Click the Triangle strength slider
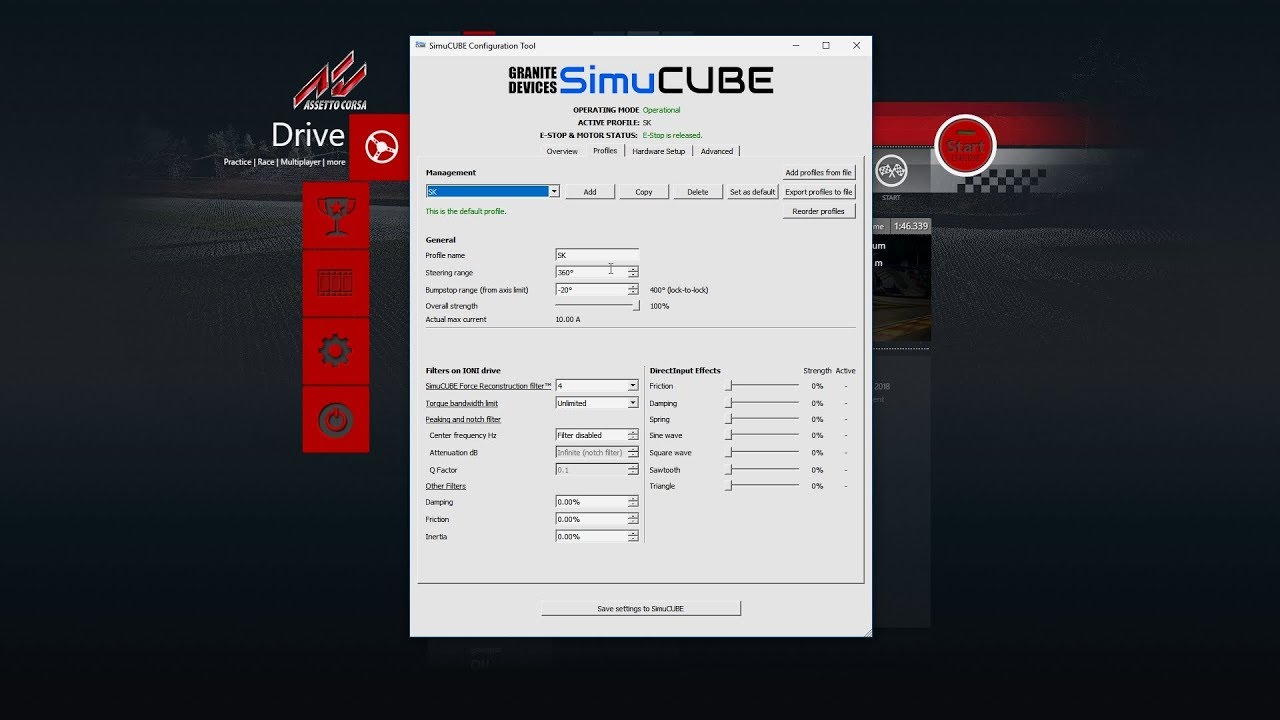Viewport: 1280px width, 720px height. point(763,486)
